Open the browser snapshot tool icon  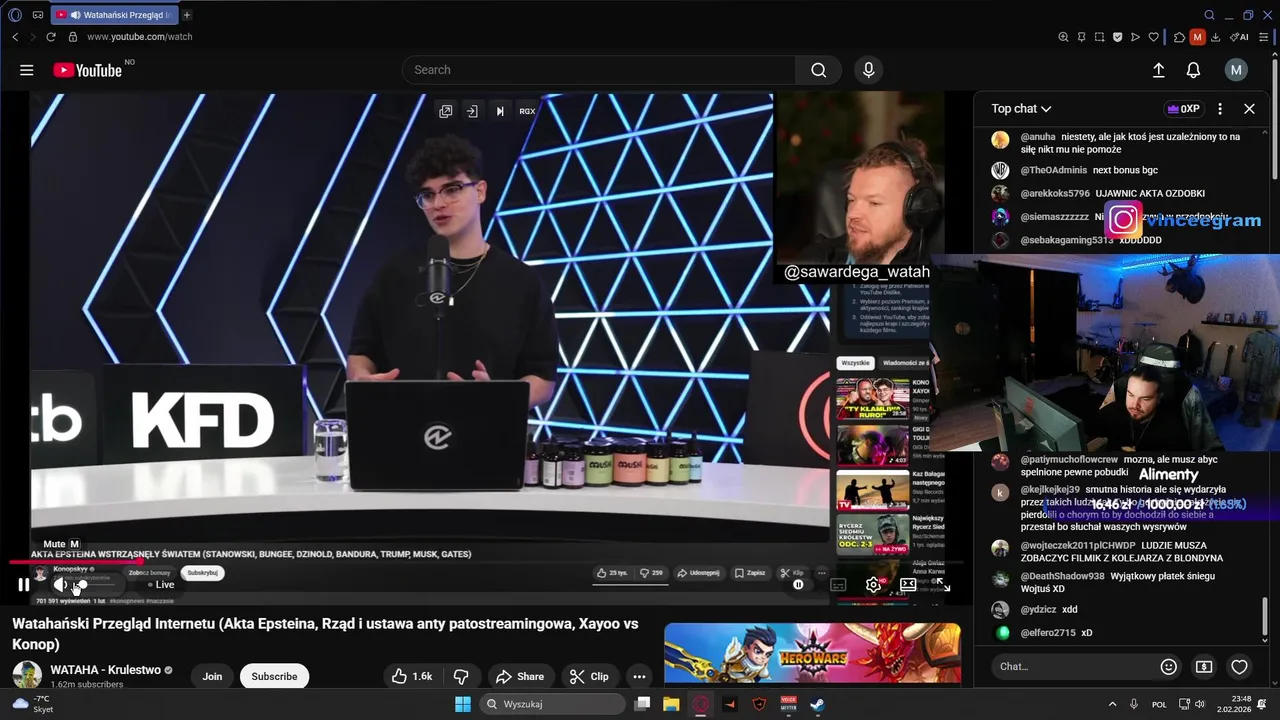point(1099,37)
